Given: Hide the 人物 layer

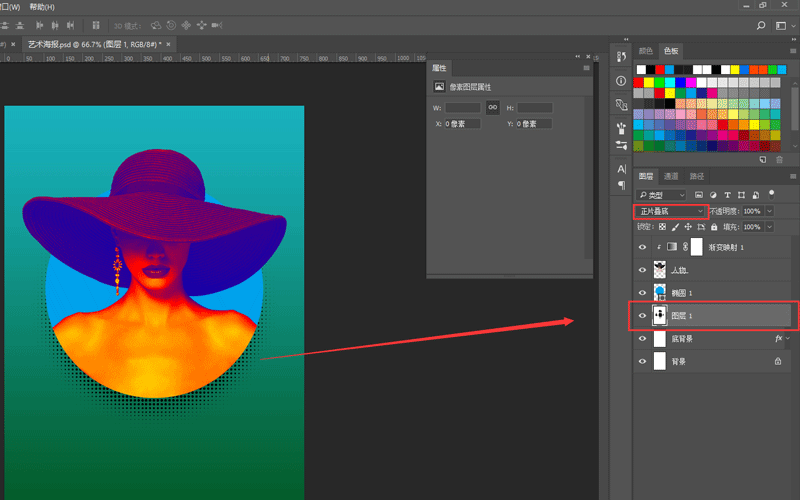Looking at the screenshot, I should (x=642, y=270).
